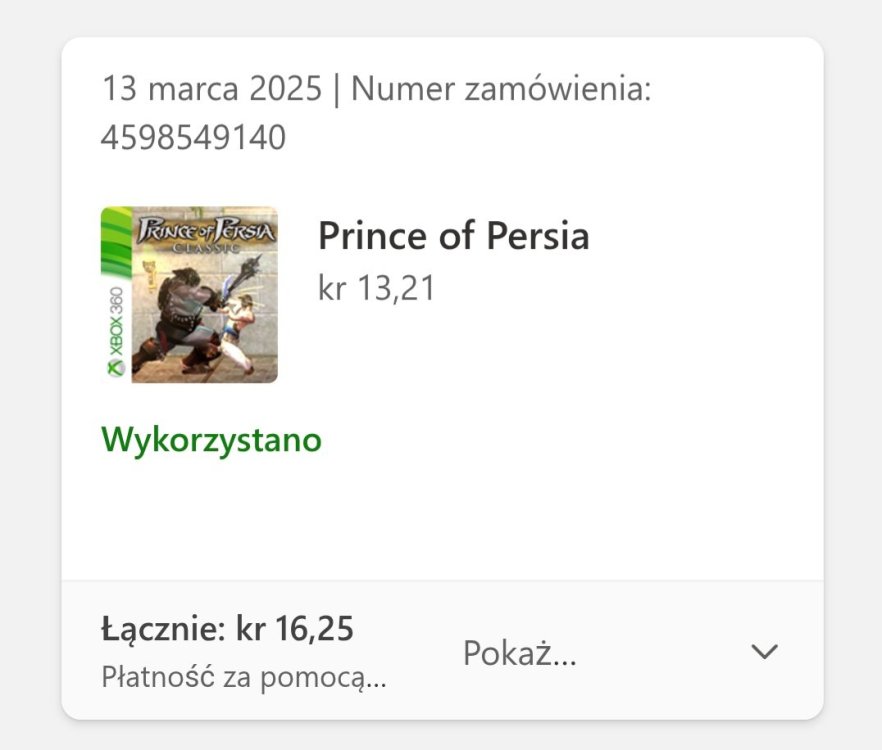
Task: Click the date 13 marca 2025
Action: (x=211, y=89)
